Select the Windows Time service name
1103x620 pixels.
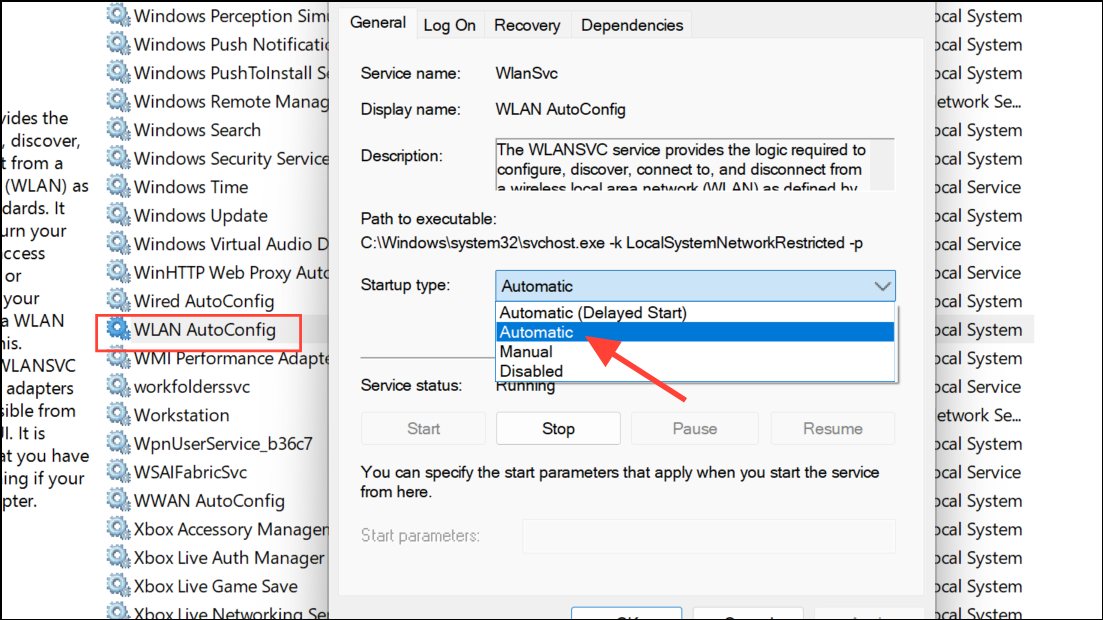[191, 187]
